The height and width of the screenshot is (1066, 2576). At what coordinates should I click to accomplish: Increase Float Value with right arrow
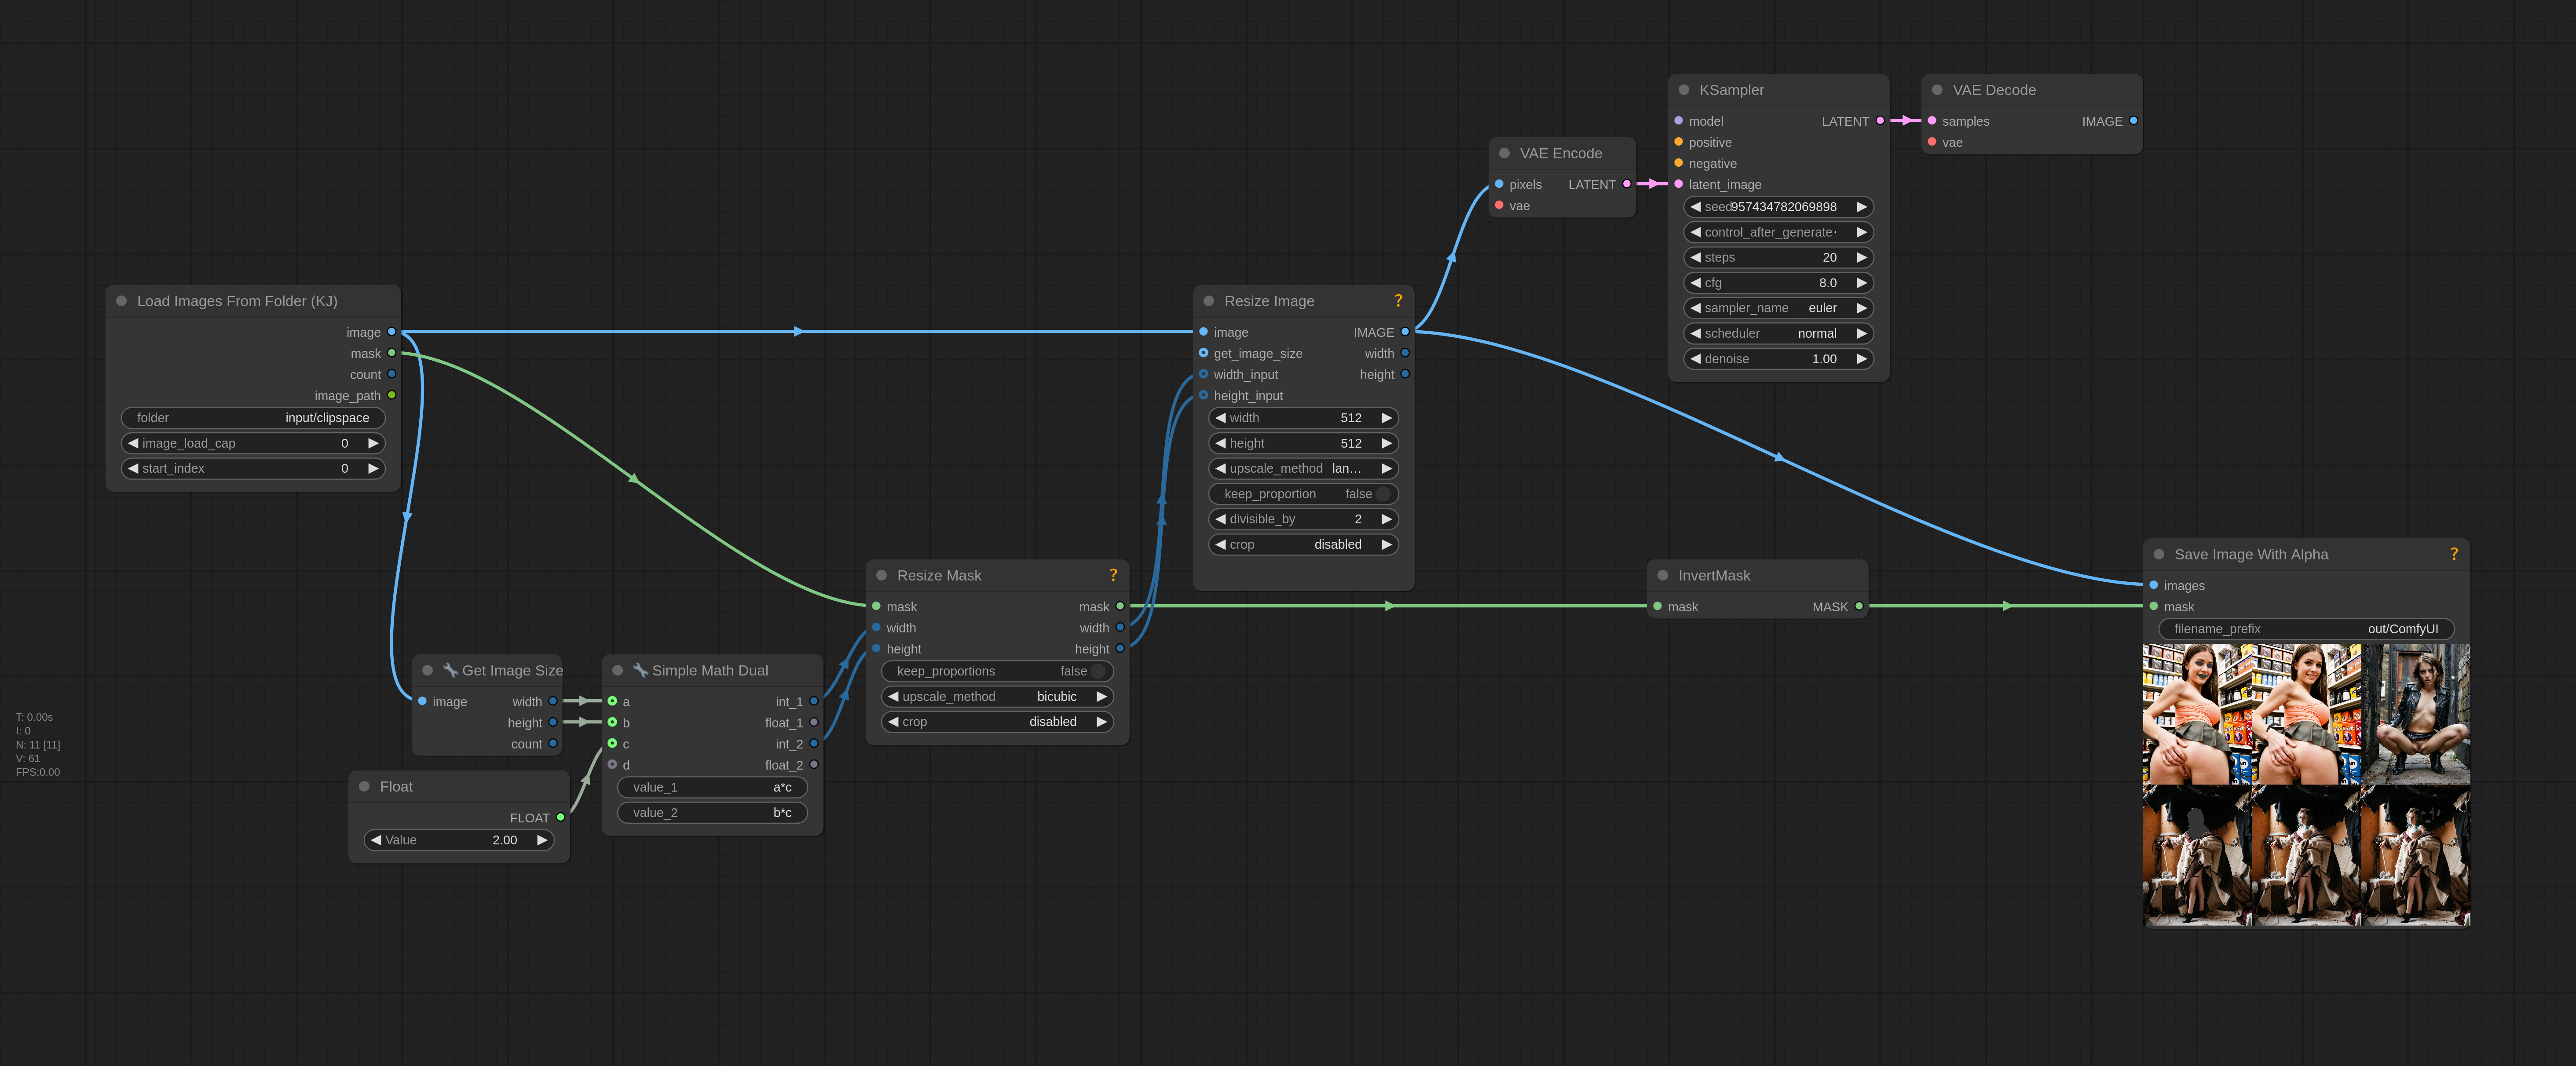[x=542, y=840]
